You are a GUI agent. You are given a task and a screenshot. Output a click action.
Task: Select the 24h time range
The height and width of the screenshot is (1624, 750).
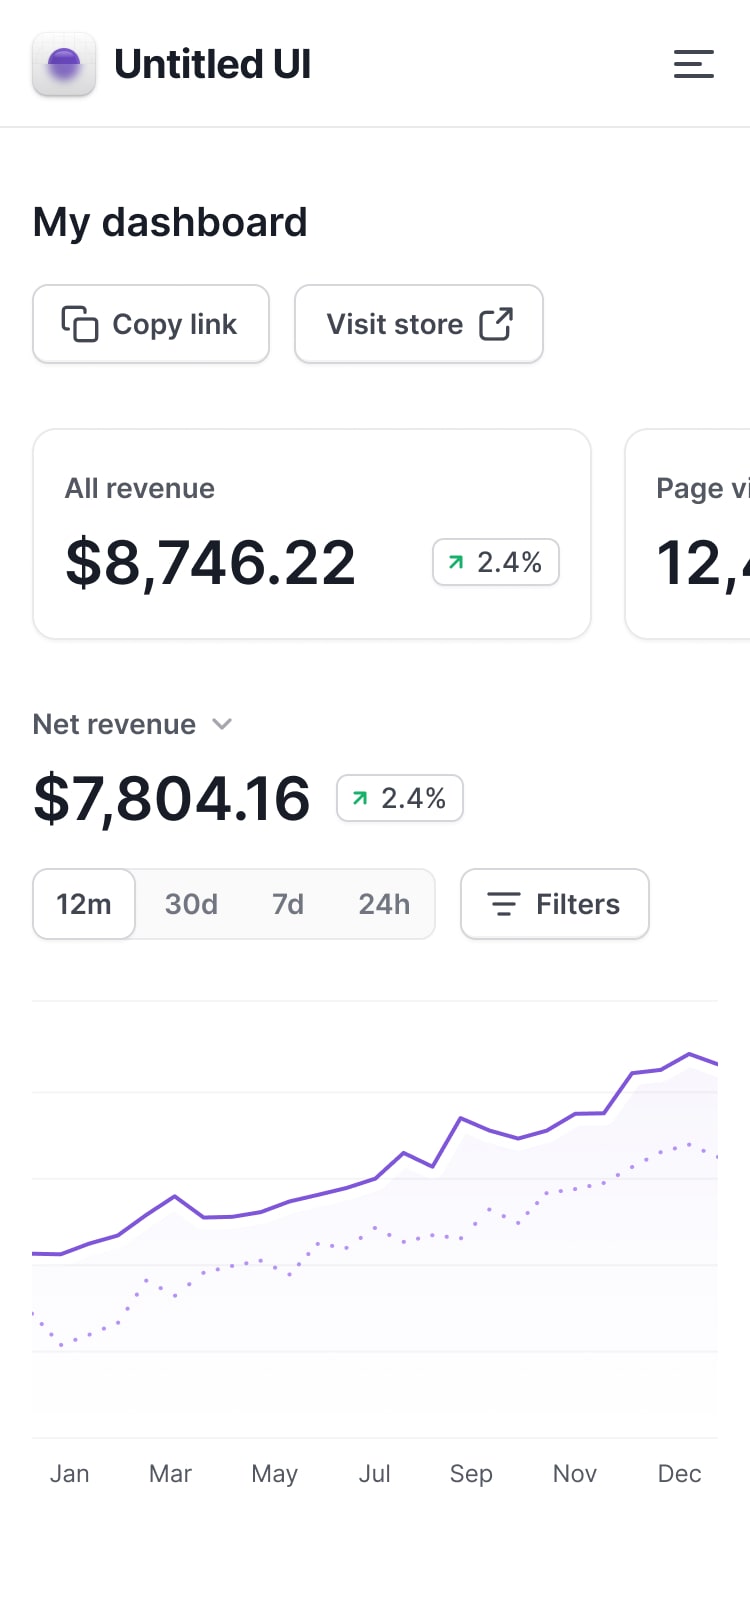click(384, 904)
